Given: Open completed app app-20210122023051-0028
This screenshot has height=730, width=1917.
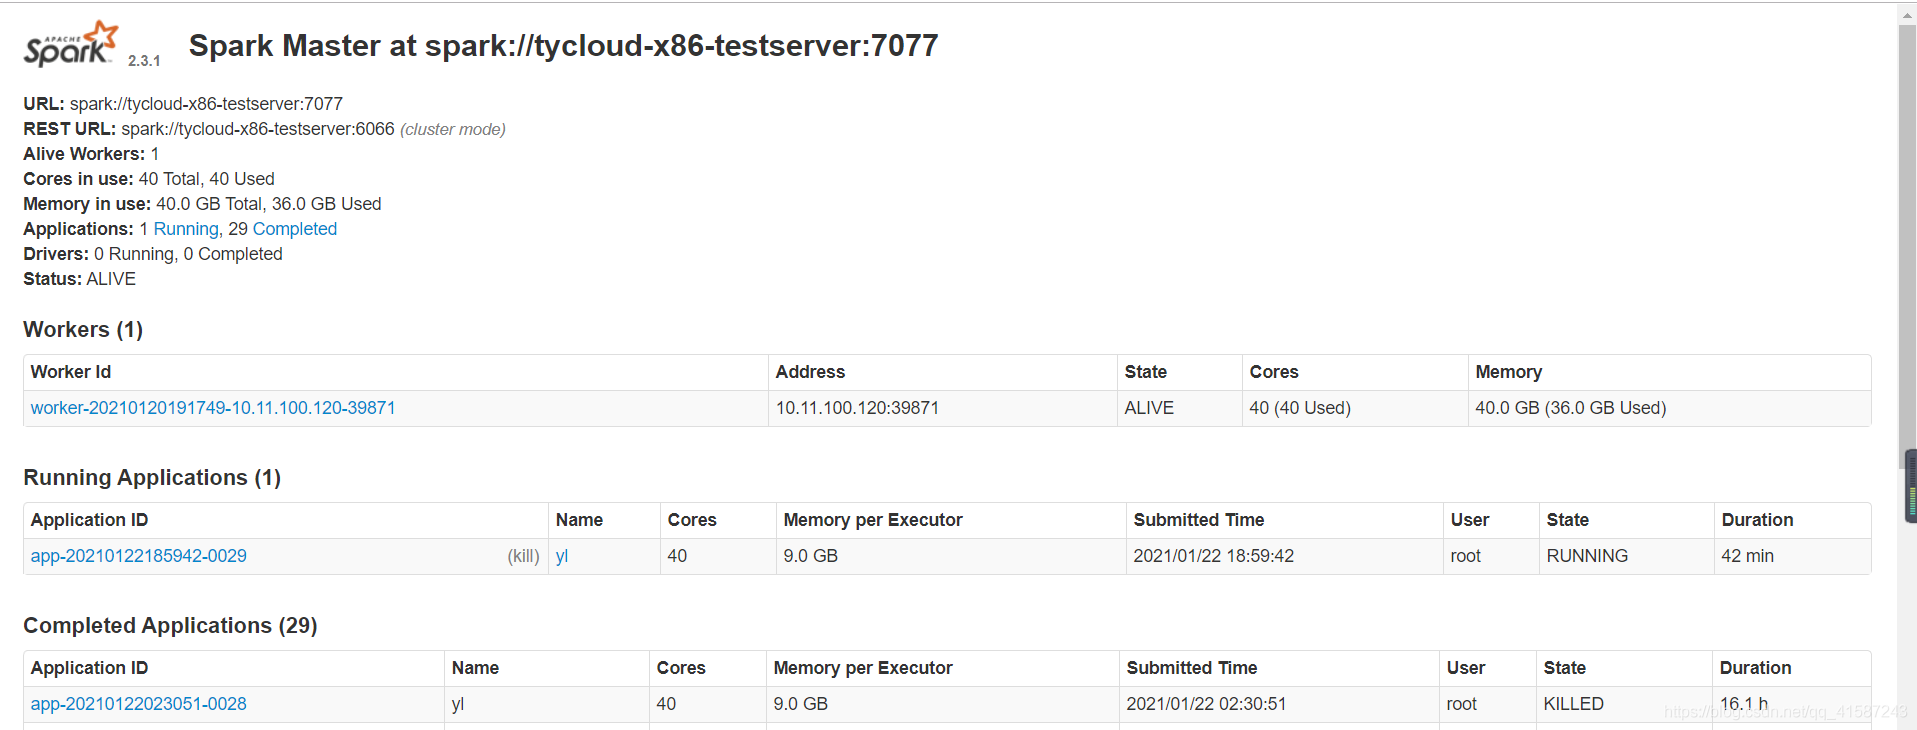Looking at the screenshot, I should [x=139, y=704].
